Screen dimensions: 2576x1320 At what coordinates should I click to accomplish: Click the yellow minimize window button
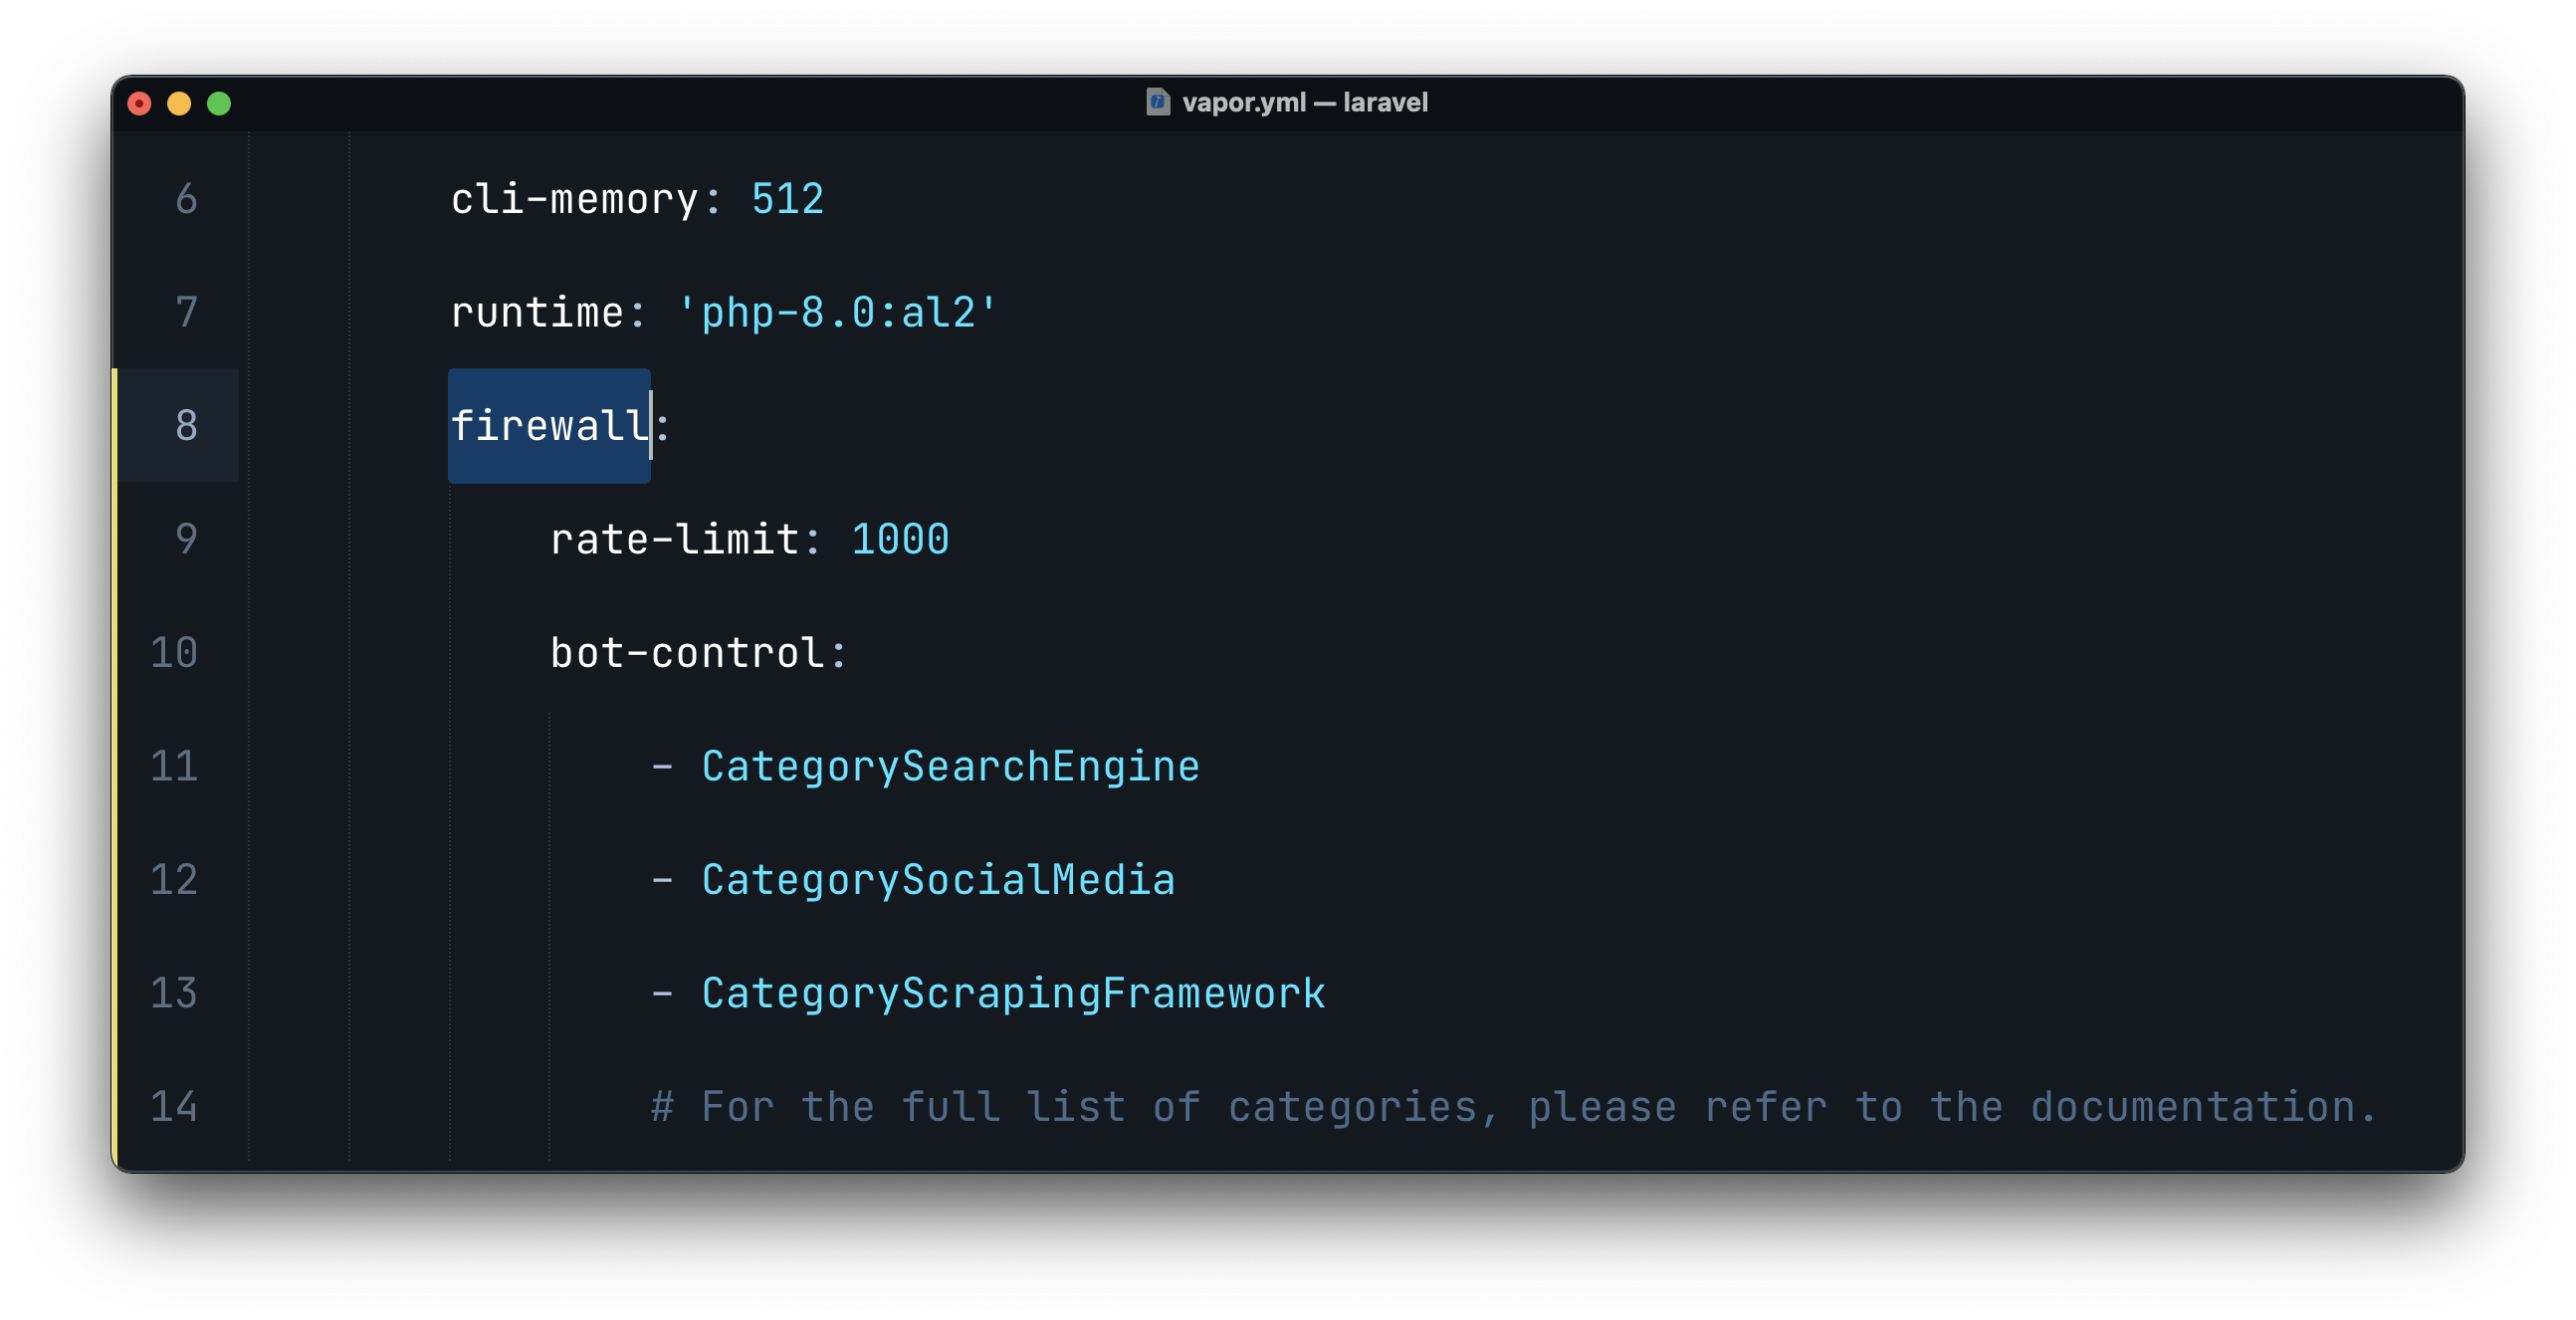coord(179,104)
